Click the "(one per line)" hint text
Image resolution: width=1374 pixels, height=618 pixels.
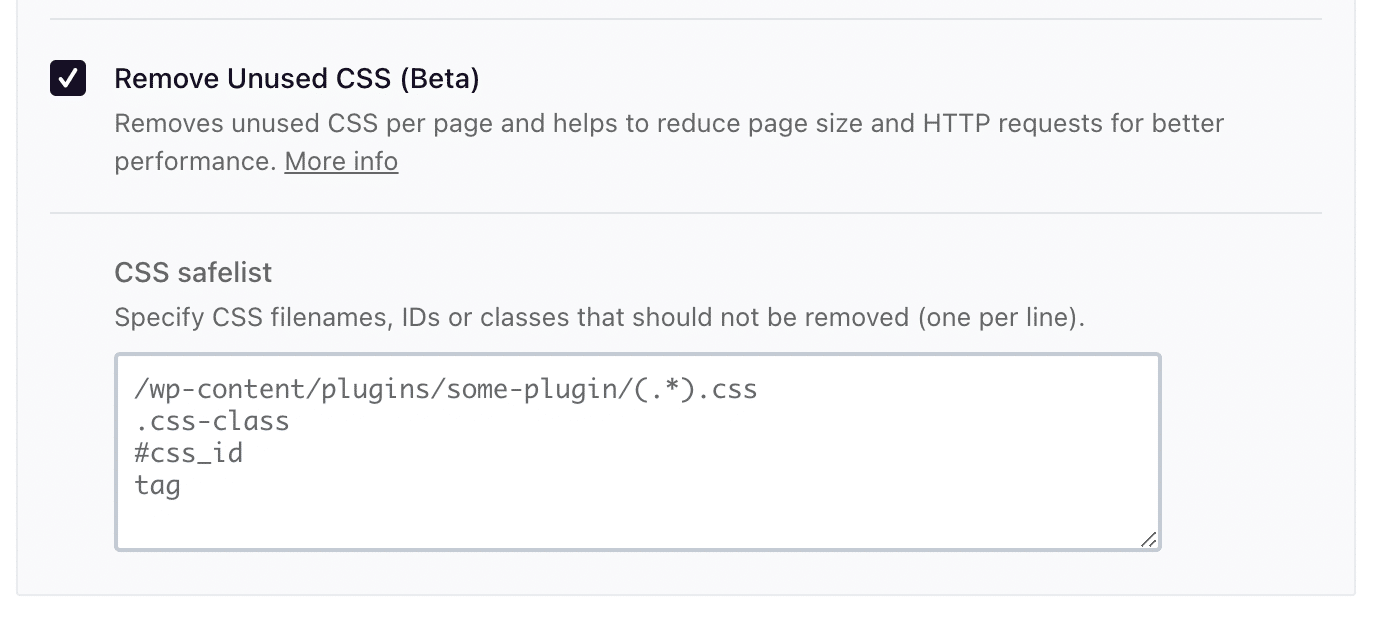[x=999, y=318]
